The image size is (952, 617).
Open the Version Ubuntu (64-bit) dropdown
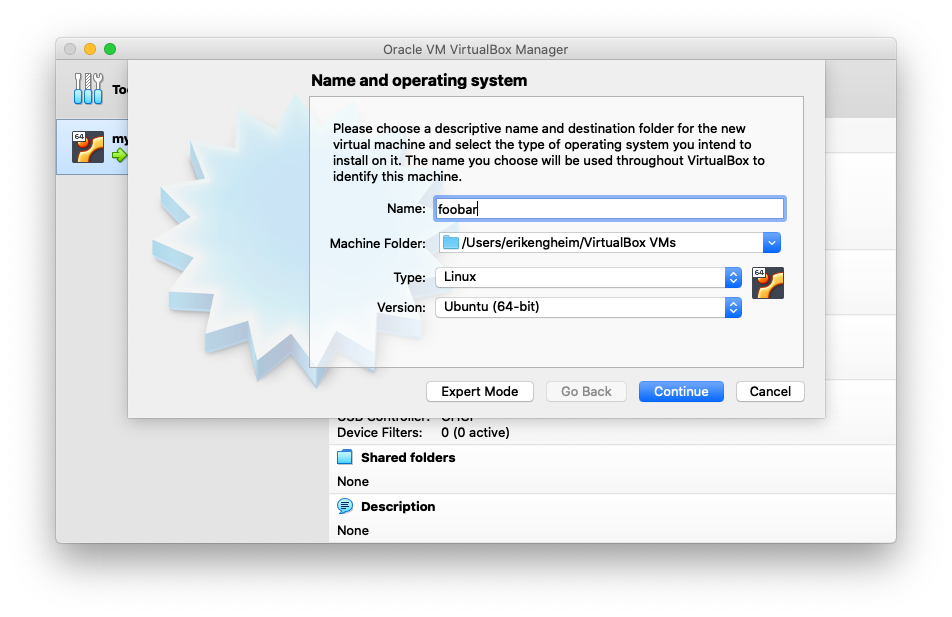tap(588, 307)
